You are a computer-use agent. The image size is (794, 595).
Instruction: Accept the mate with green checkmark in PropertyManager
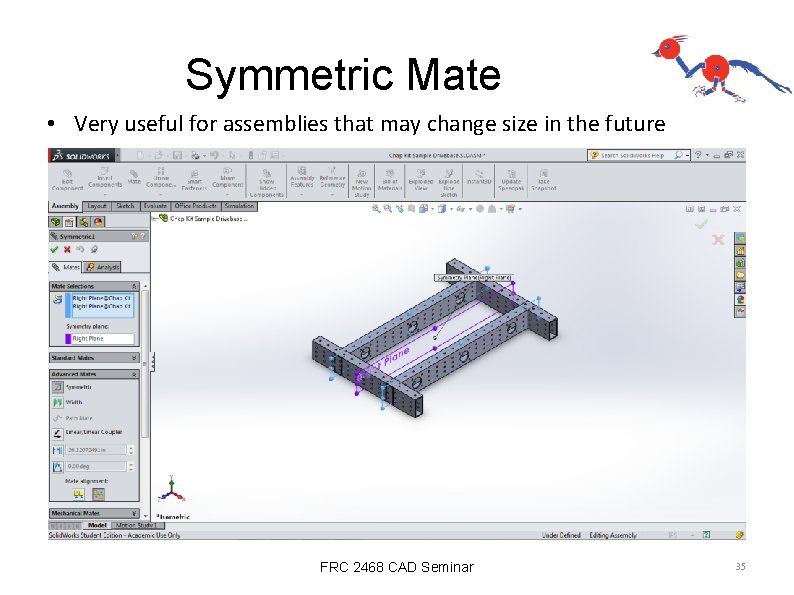click(x=55, y=249)
